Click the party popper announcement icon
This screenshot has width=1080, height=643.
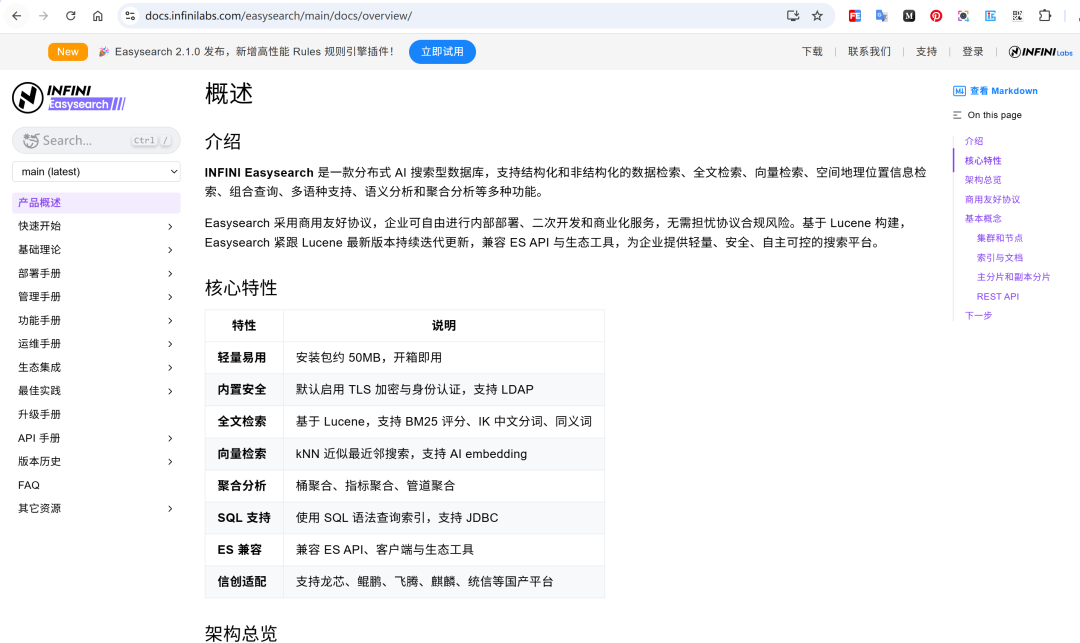[x=104, y=52]
